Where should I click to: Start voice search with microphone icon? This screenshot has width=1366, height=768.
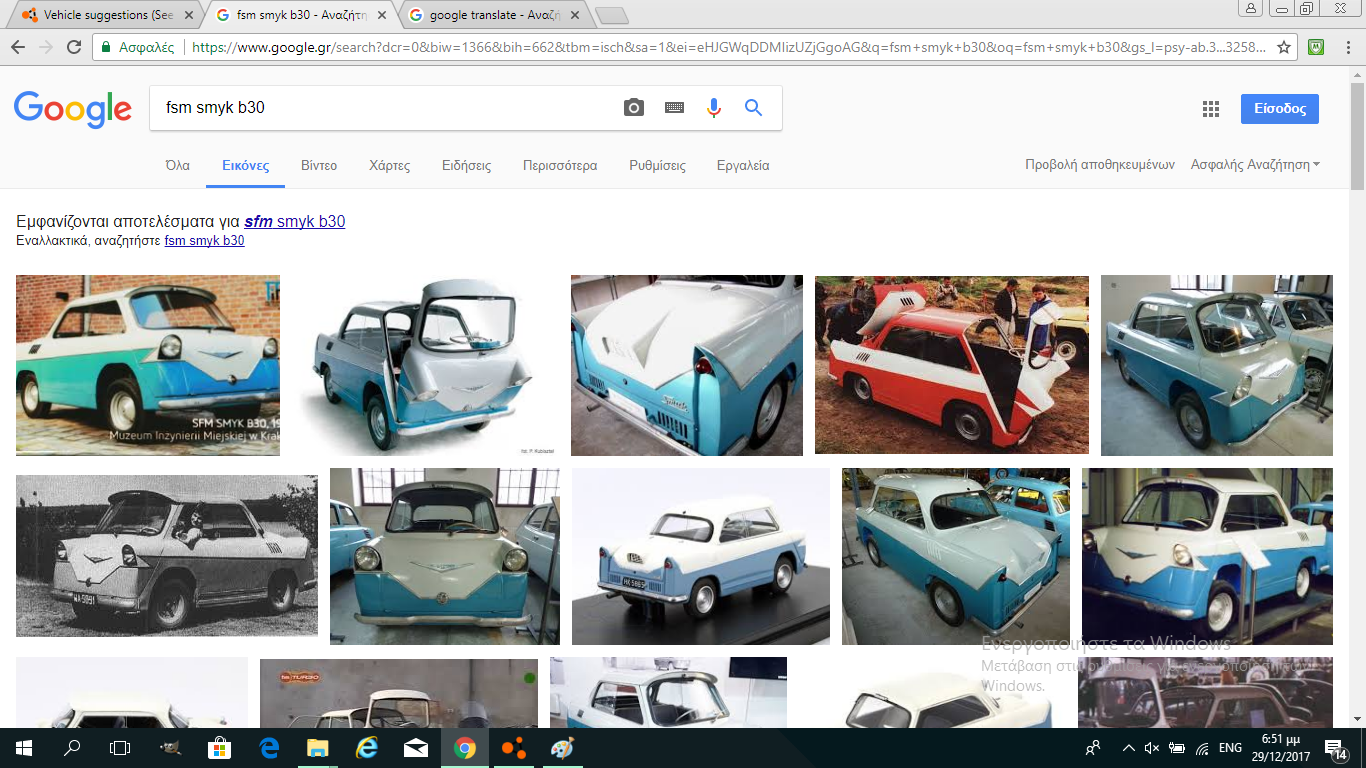coord(714,108)
